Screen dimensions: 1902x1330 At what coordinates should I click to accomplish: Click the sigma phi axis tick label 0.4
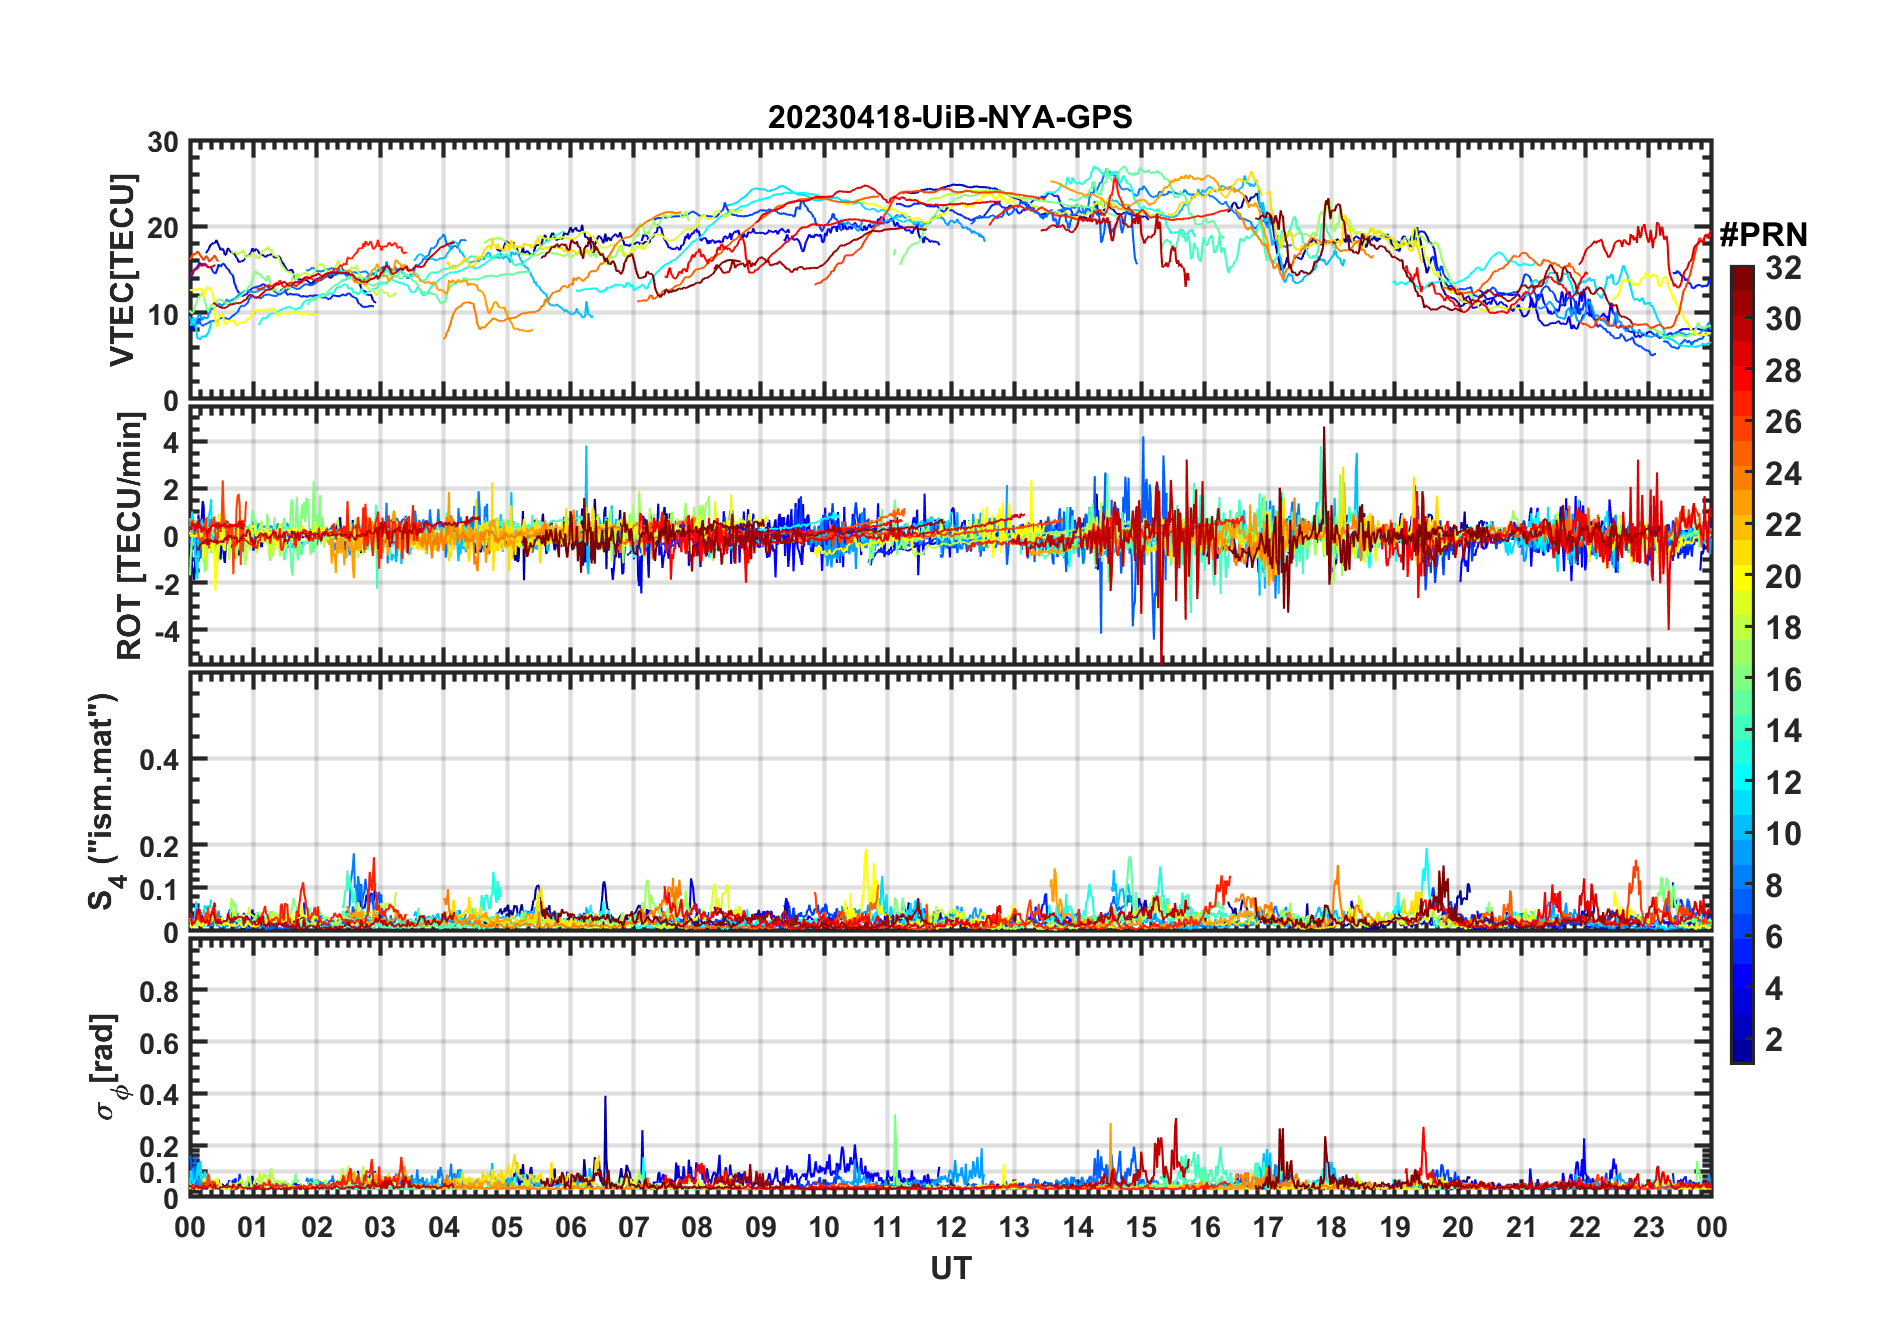click(159, 1095)
